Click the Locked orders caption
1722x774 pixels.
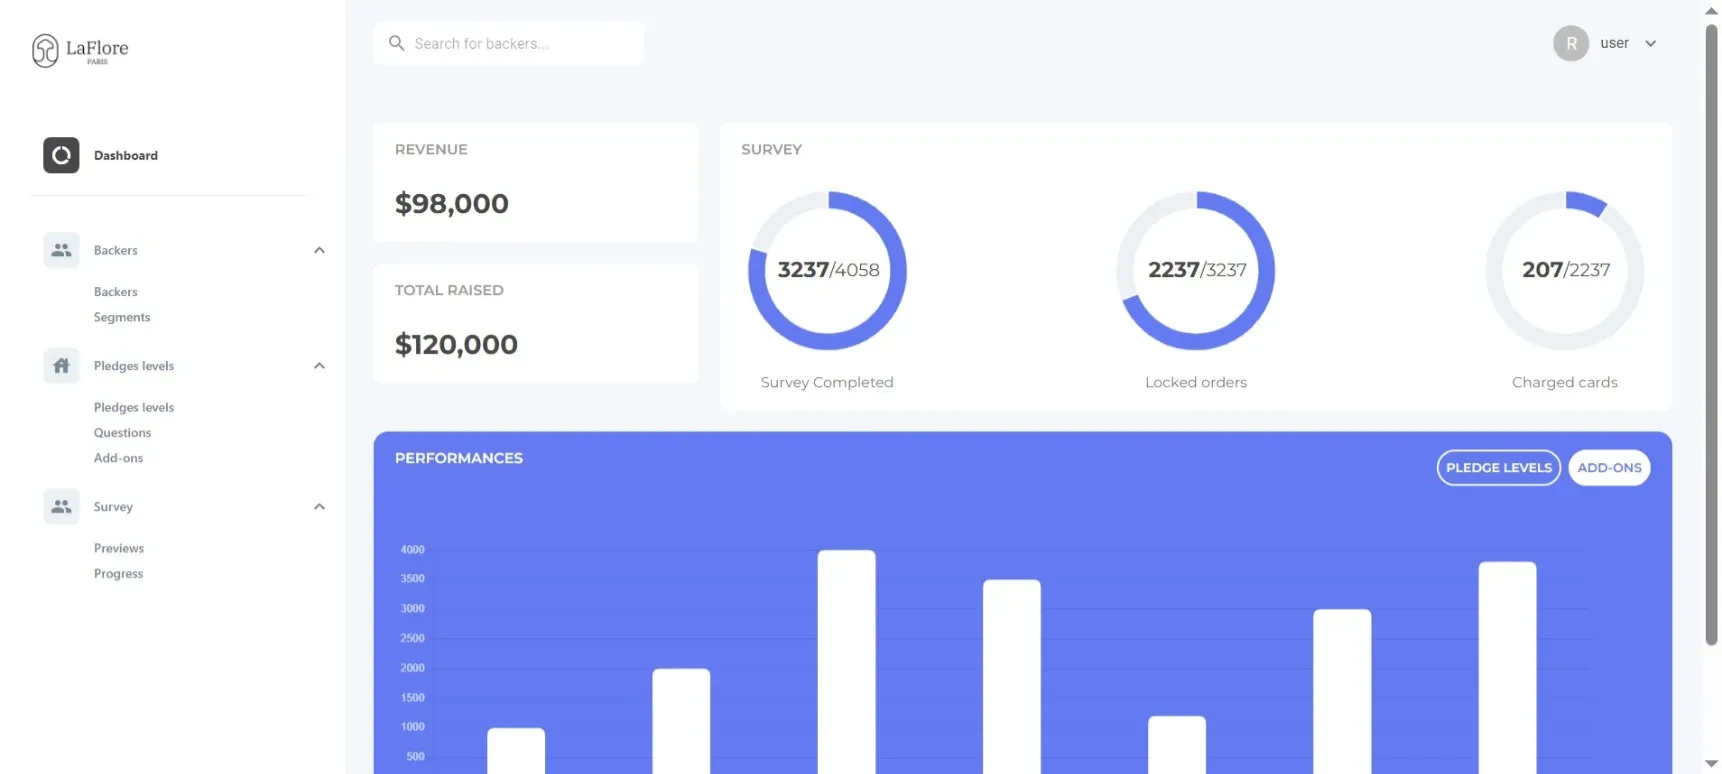point(1196,382)
